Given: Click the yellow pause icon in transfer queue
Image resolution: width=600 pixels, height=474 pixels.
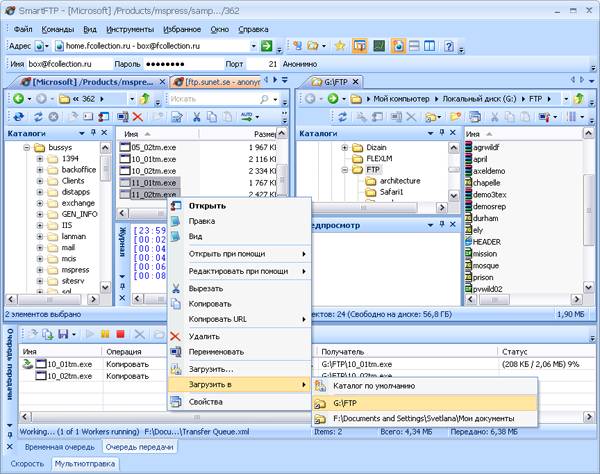Looking at the screenshot, I should [x=105, y=334].
